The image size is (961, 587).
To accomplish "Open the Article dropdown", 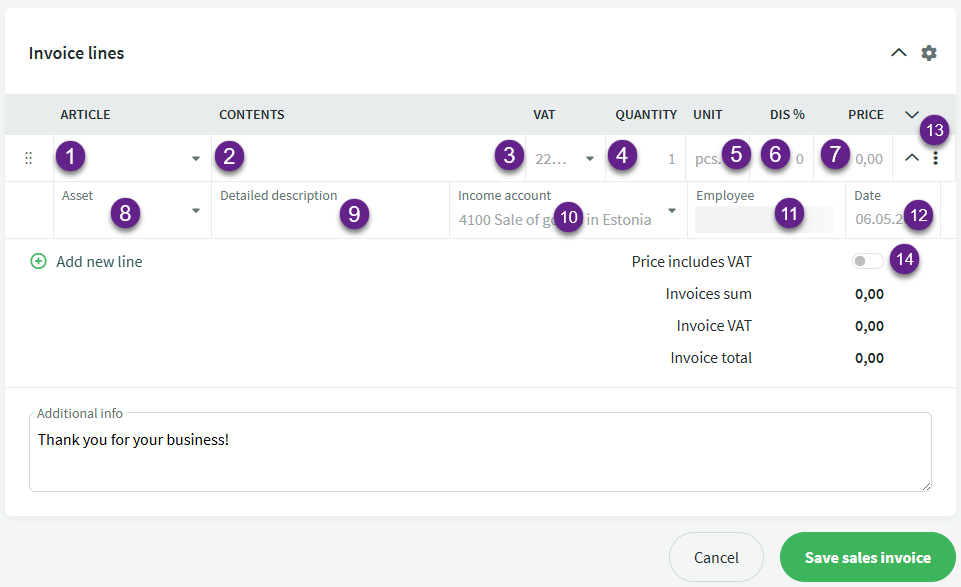I will click(195, 159).
